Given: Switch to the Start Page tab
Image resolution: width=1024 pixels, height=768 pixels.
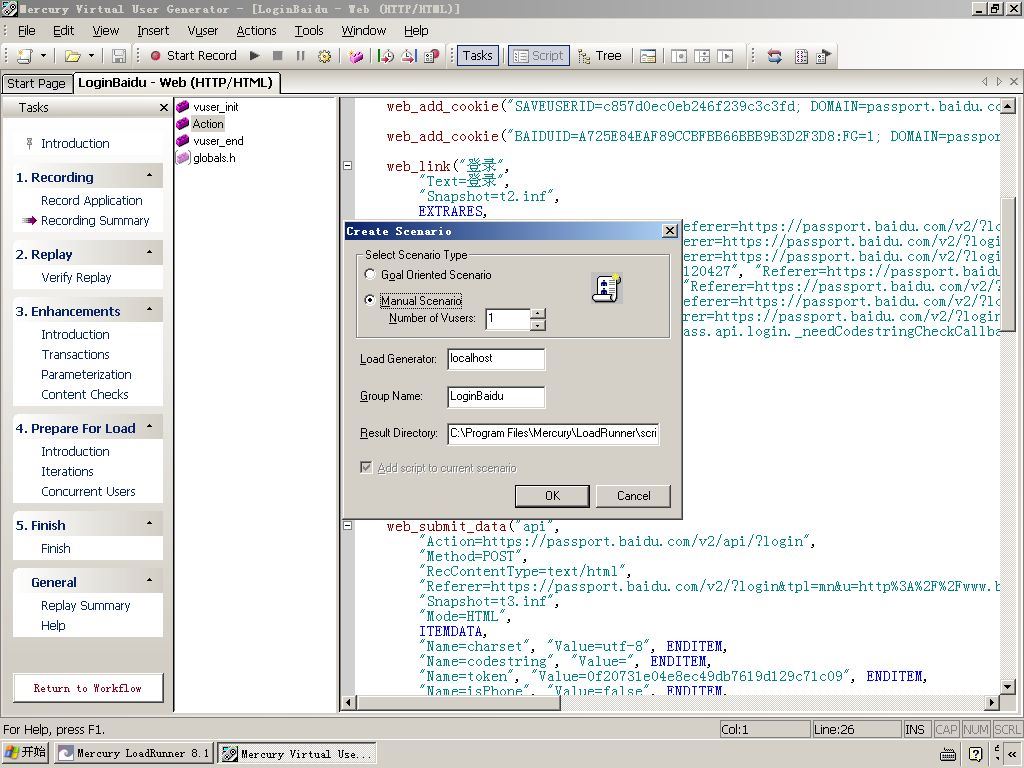Looking at the screenshot, I should coord(37,84).
